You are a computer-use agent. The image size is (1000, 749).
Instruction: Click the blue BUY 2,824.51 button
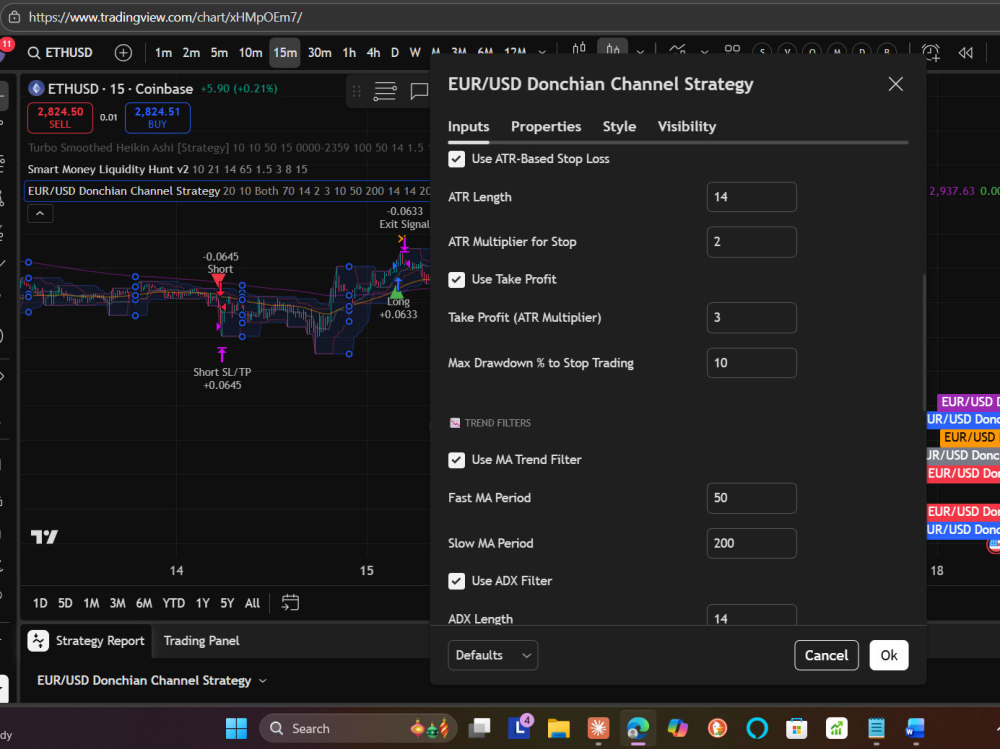pos(158,117)
